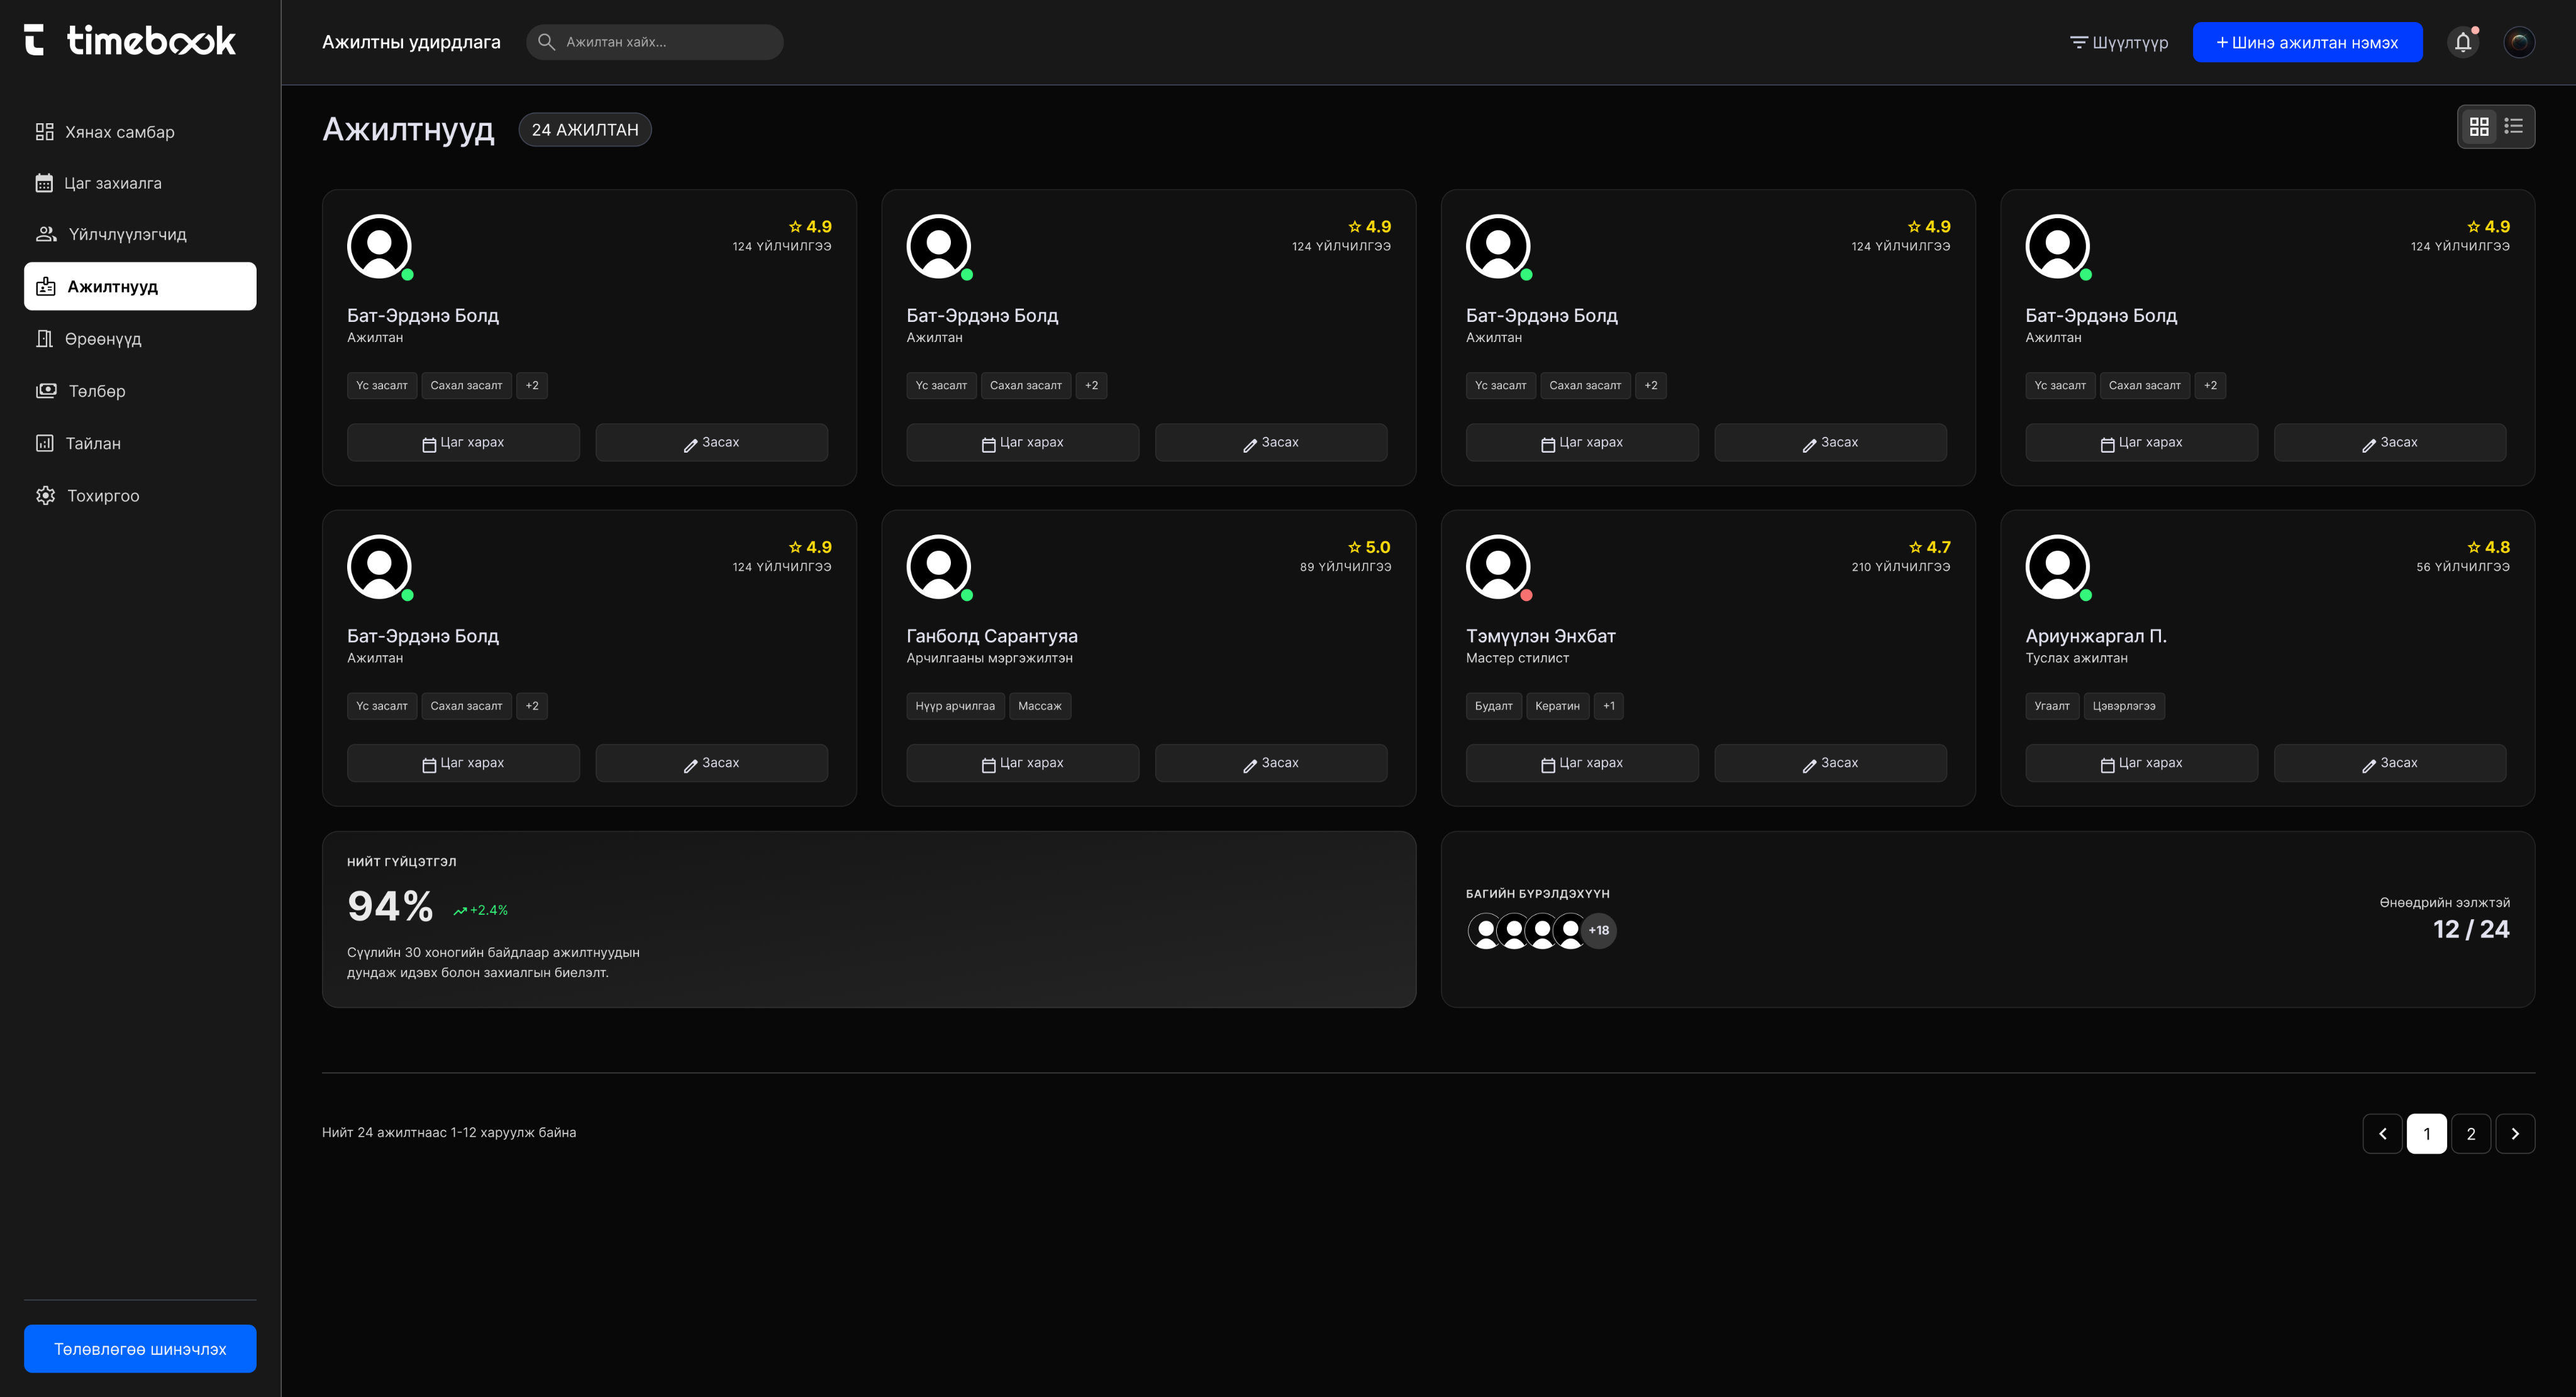The width and height of the screenshot is (2576, 1397).
Task: Open Хянах самбар dashboard in sidebar
Action: click(140, 132)
